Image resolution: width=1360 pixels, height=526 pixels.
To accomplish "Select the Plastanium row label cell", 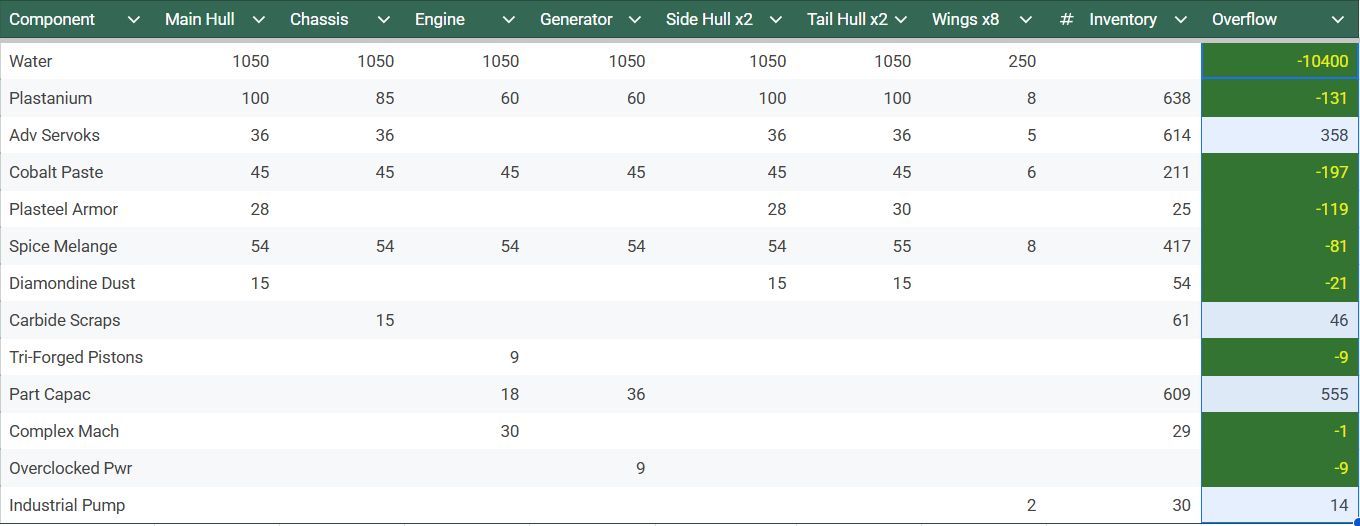I will [51, 98].
